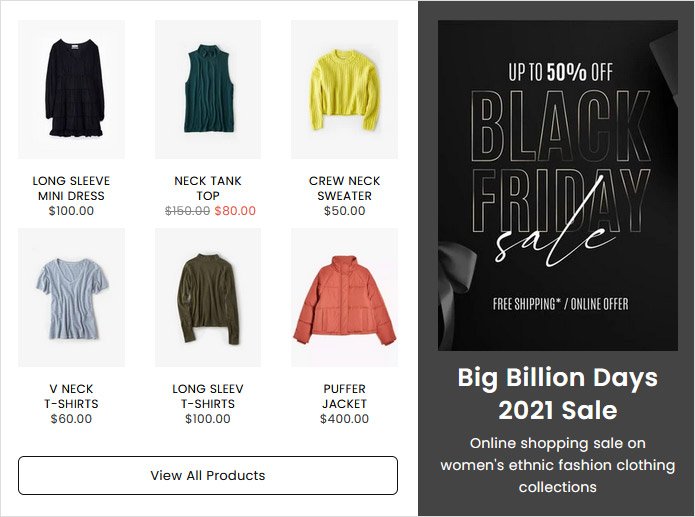This screenshot has width=695, height=517.
Task: Click the green Neck Tank Top image
Action: point(208,90)
